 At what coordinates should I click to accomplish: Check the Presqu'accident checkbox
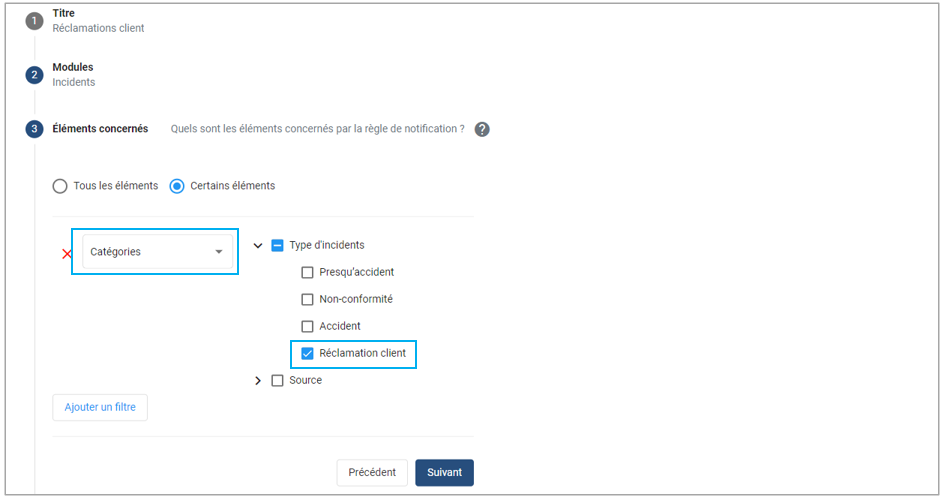[308, 272]
